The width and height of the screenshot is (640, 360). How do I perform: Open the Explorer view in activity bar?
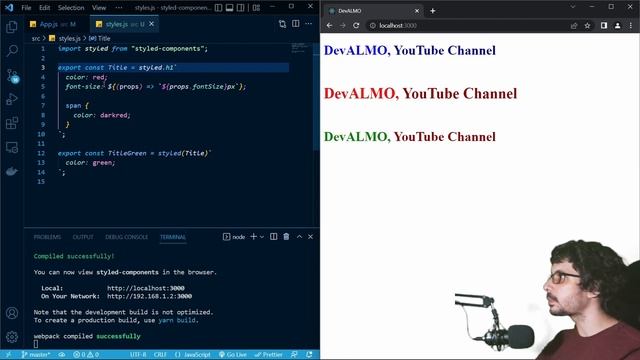(x=12, y=27)
